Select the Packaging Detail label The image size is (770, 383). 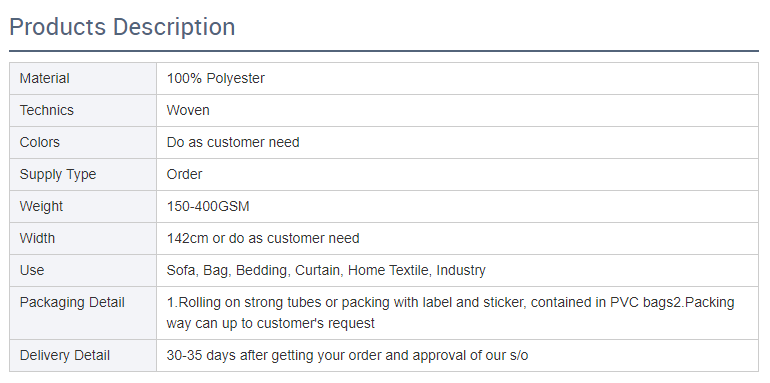[x=72, y=302]
